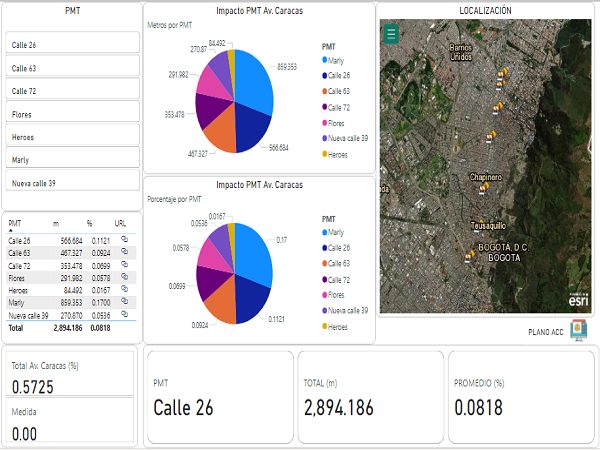600x450 pixels.
Task: Sort the table by the % column header
Action: pos(89,223)
